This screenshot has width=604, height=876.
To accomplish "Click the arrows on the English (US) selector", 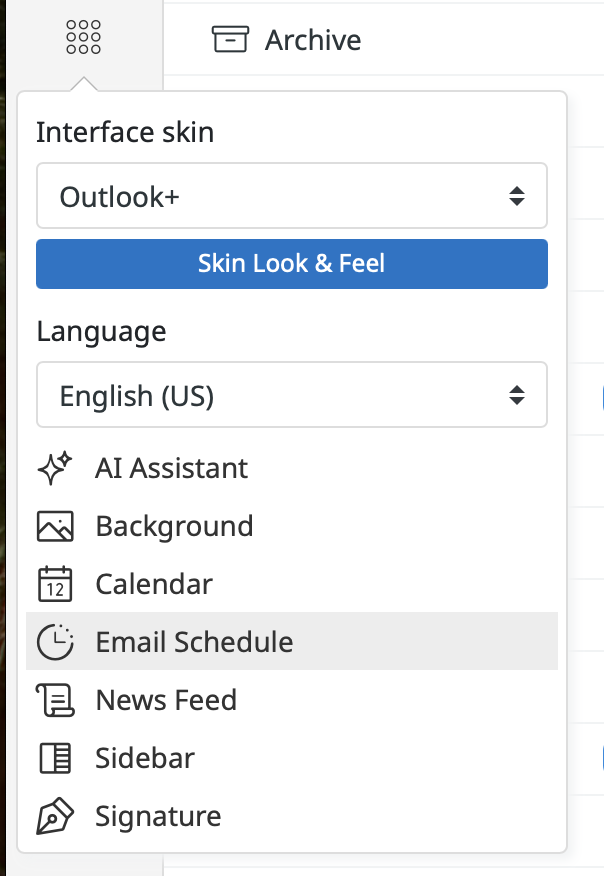I will pos(516,396).
